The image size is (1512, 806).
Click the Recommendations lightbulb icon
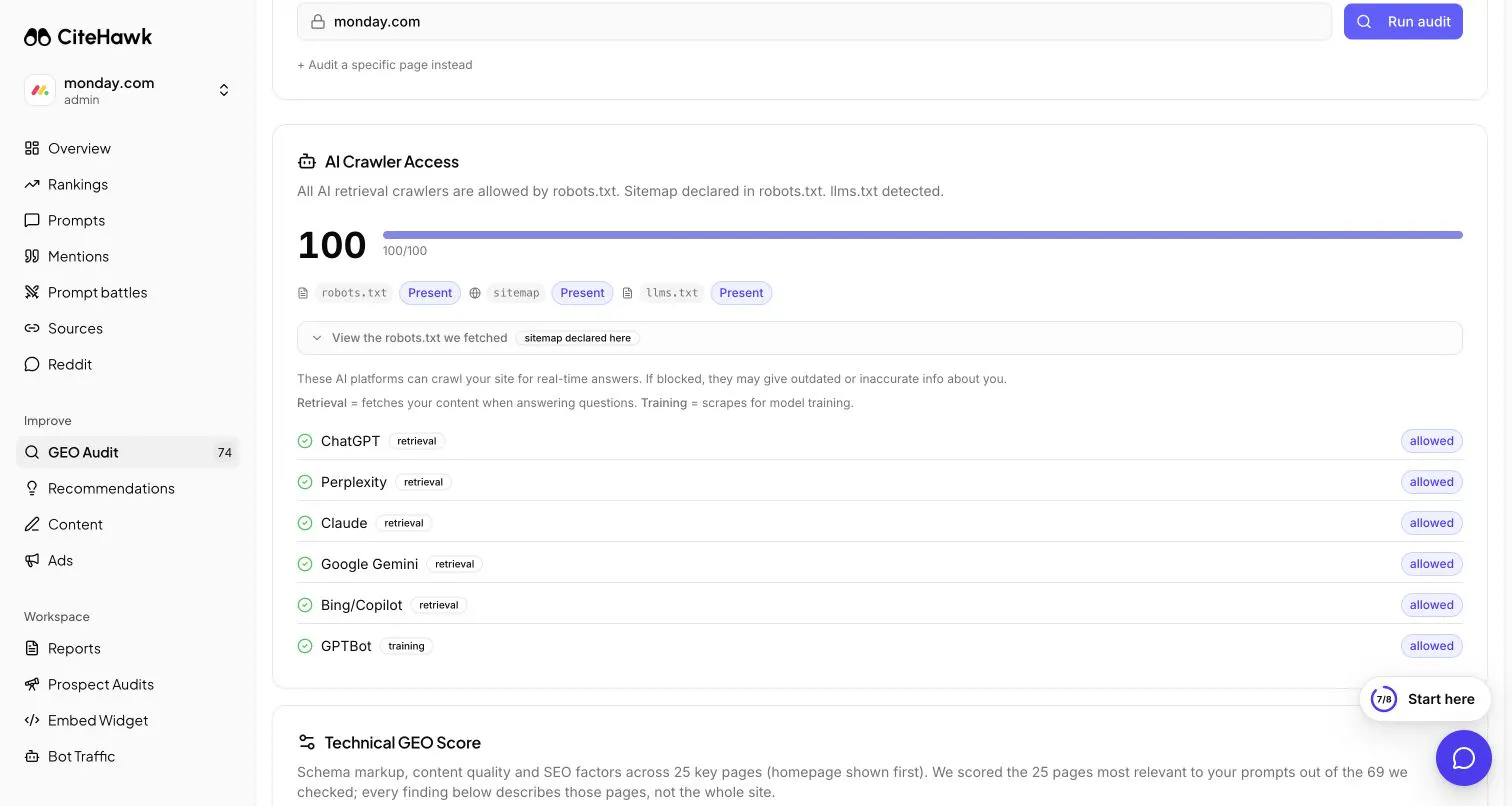pos(32,488)
